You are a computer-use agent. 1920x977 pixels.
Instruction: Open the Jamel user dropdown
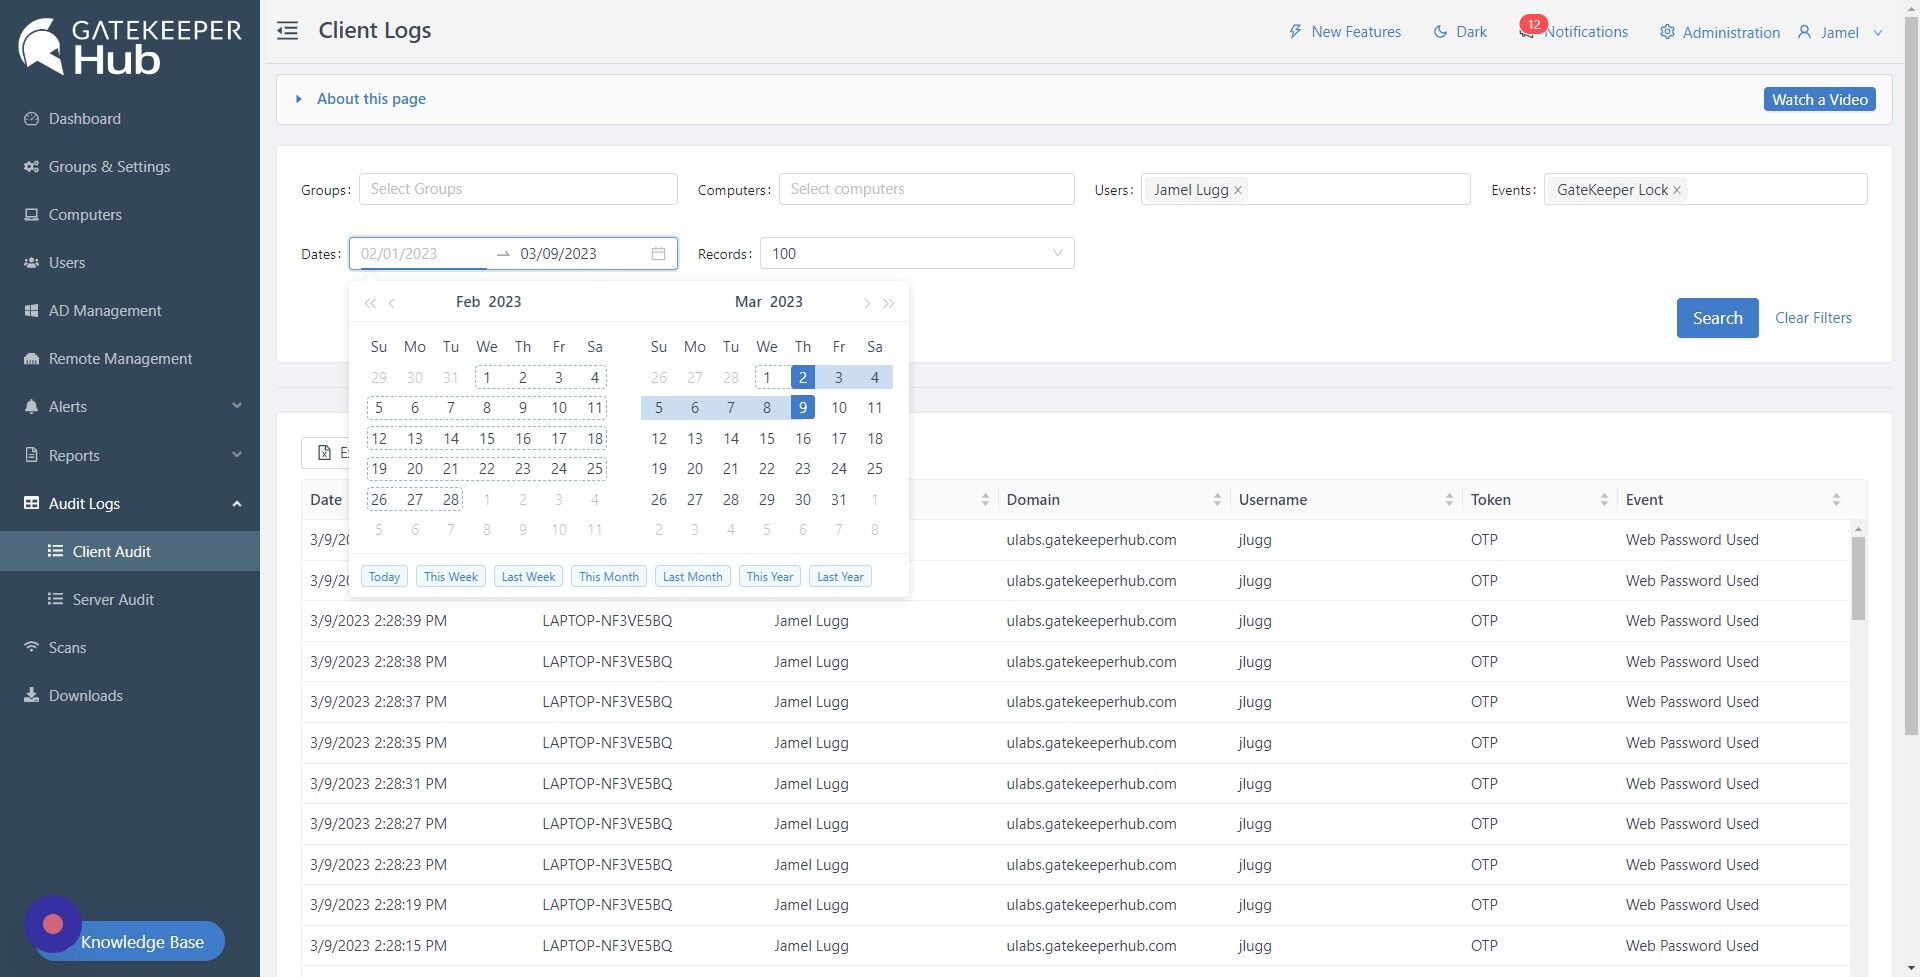click(x=1840, y=32)
